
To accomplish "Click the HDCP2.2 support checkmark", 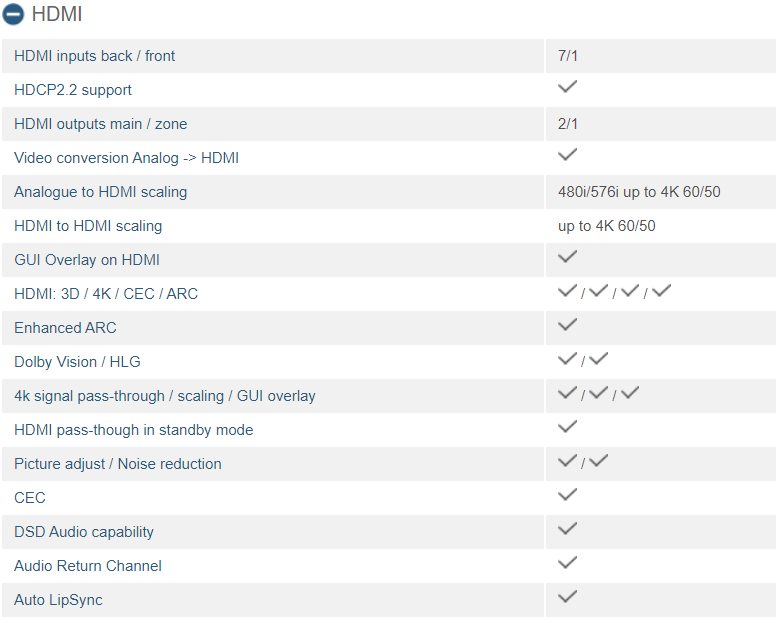I will point(567,87).
